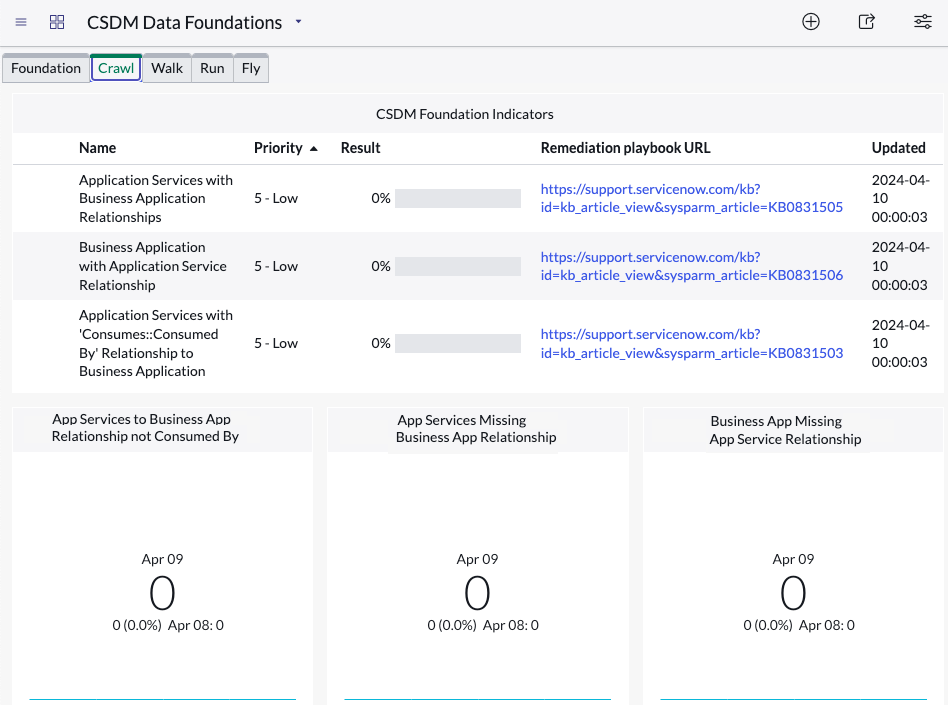This screenshot has width=948, height=705.
Task: Select 'Application Services with Business Application Relationships' row name
Action: tap(156, 198)
